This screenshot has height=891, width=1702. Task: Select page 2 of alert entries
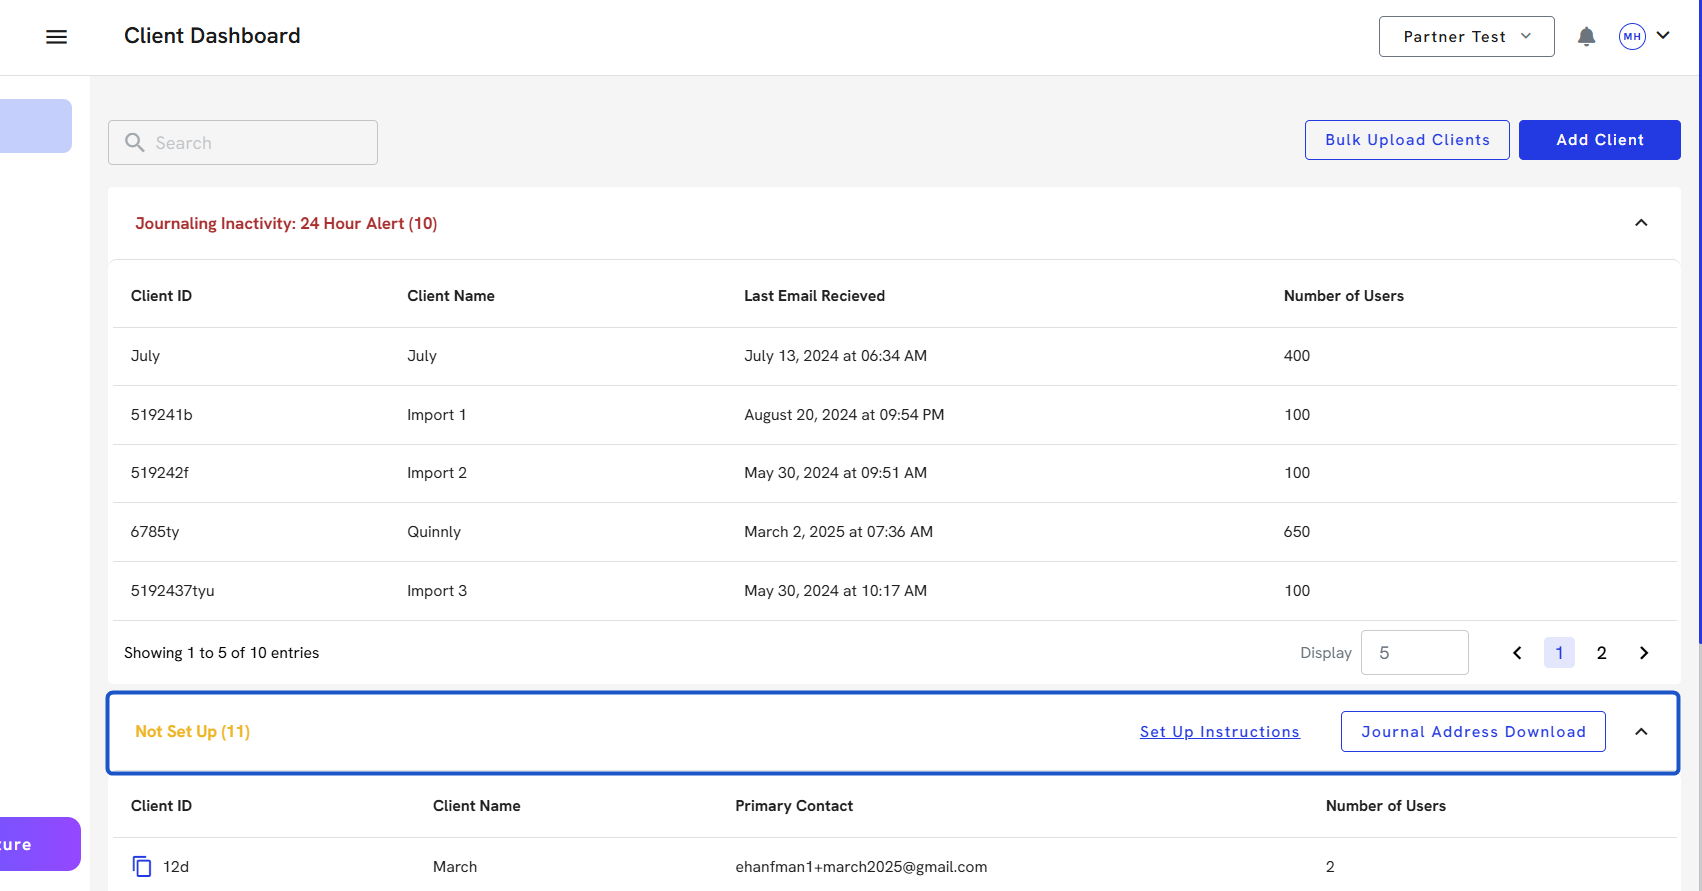point(1601,653)
